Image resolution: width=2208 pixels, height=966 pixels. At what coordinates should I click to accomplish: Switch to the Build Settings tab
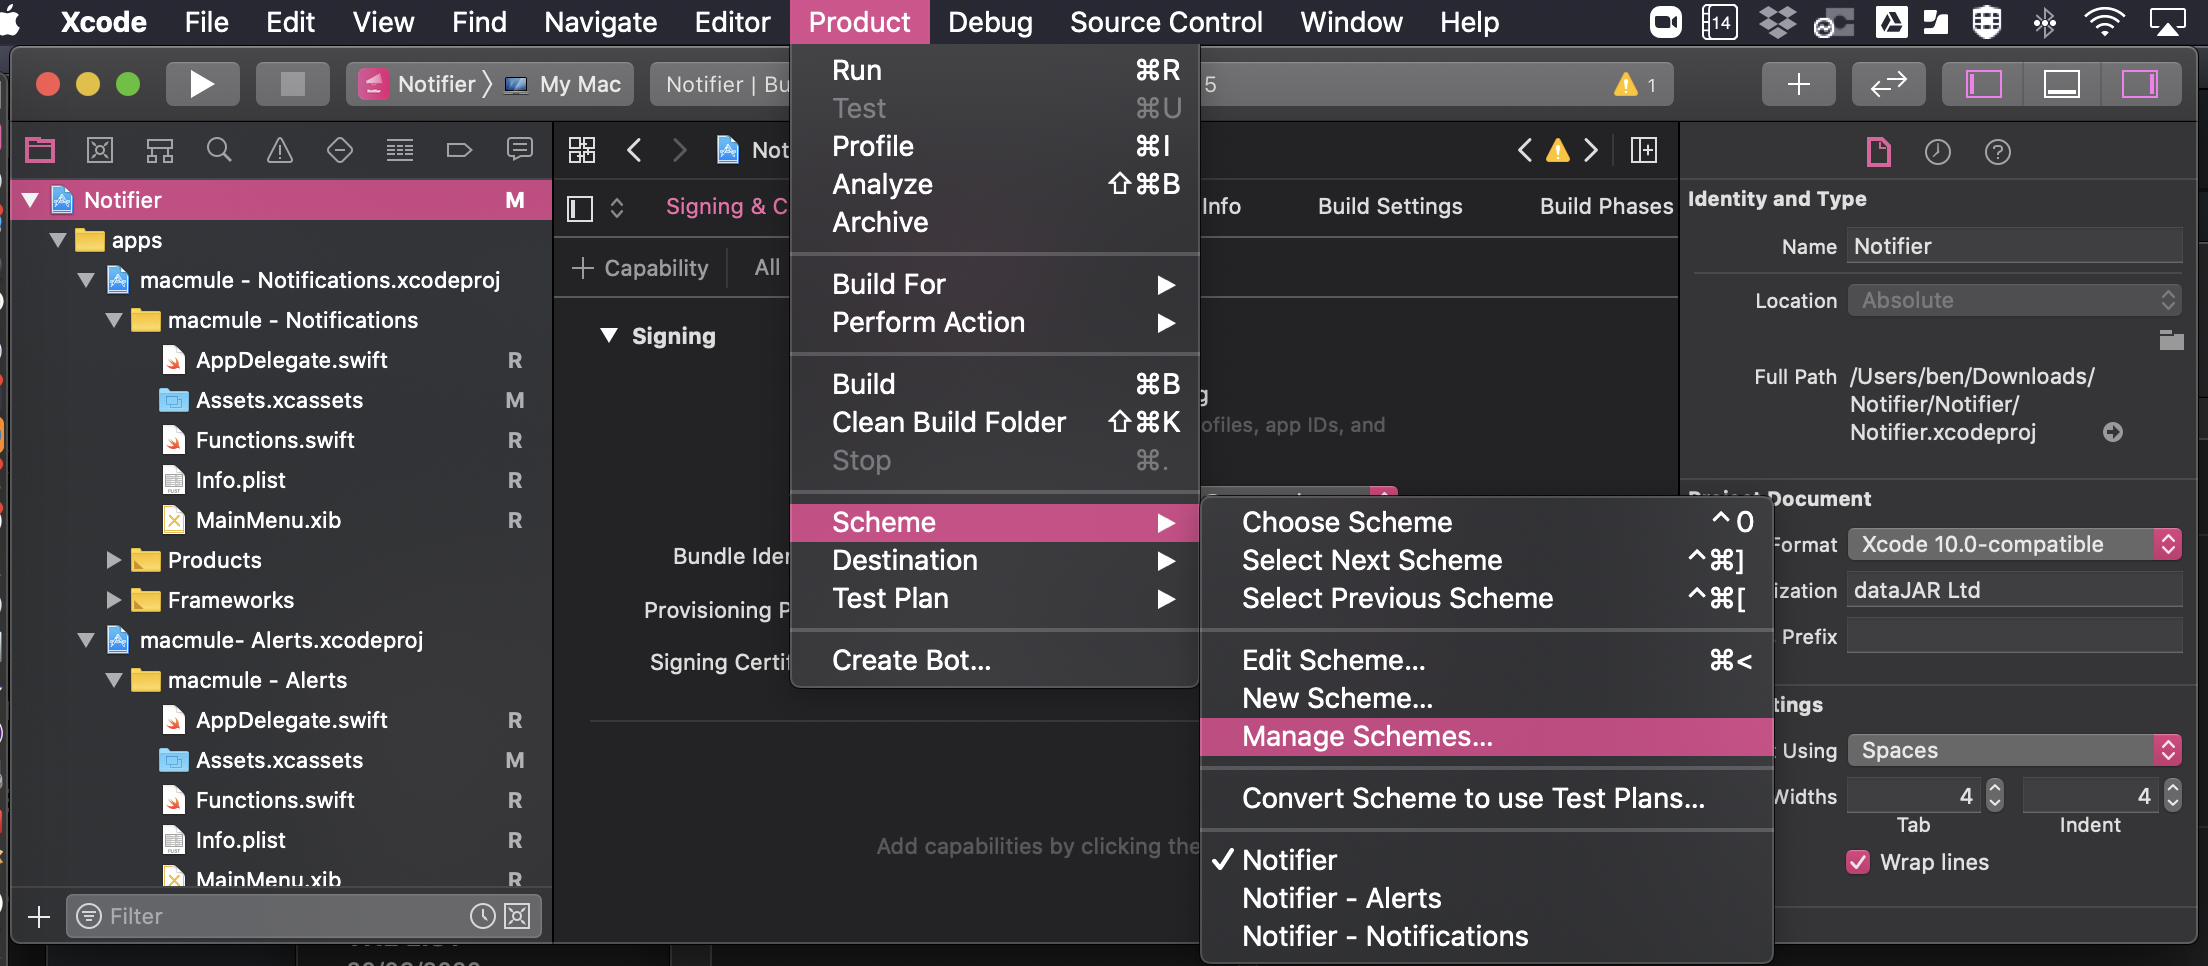tap(1390, 206)
